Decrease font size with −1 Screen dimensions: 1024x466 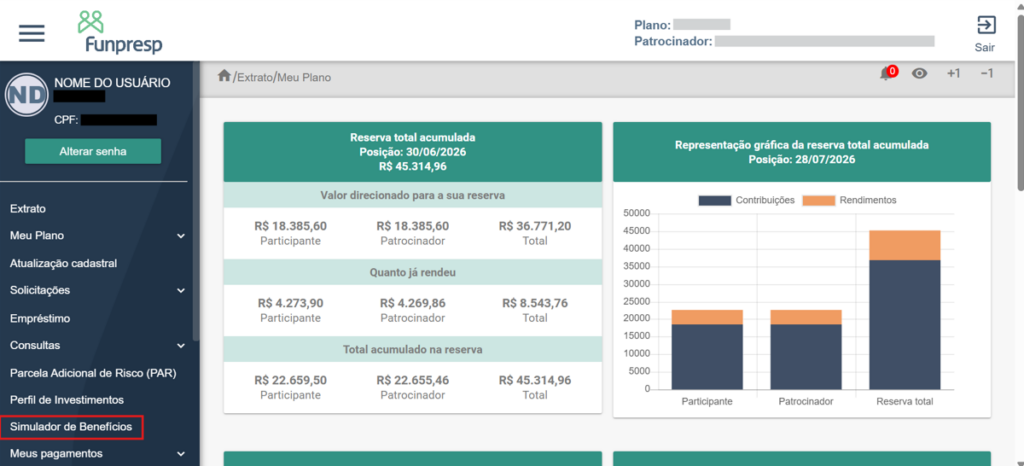pyautogui.click(x=987, y=74)
